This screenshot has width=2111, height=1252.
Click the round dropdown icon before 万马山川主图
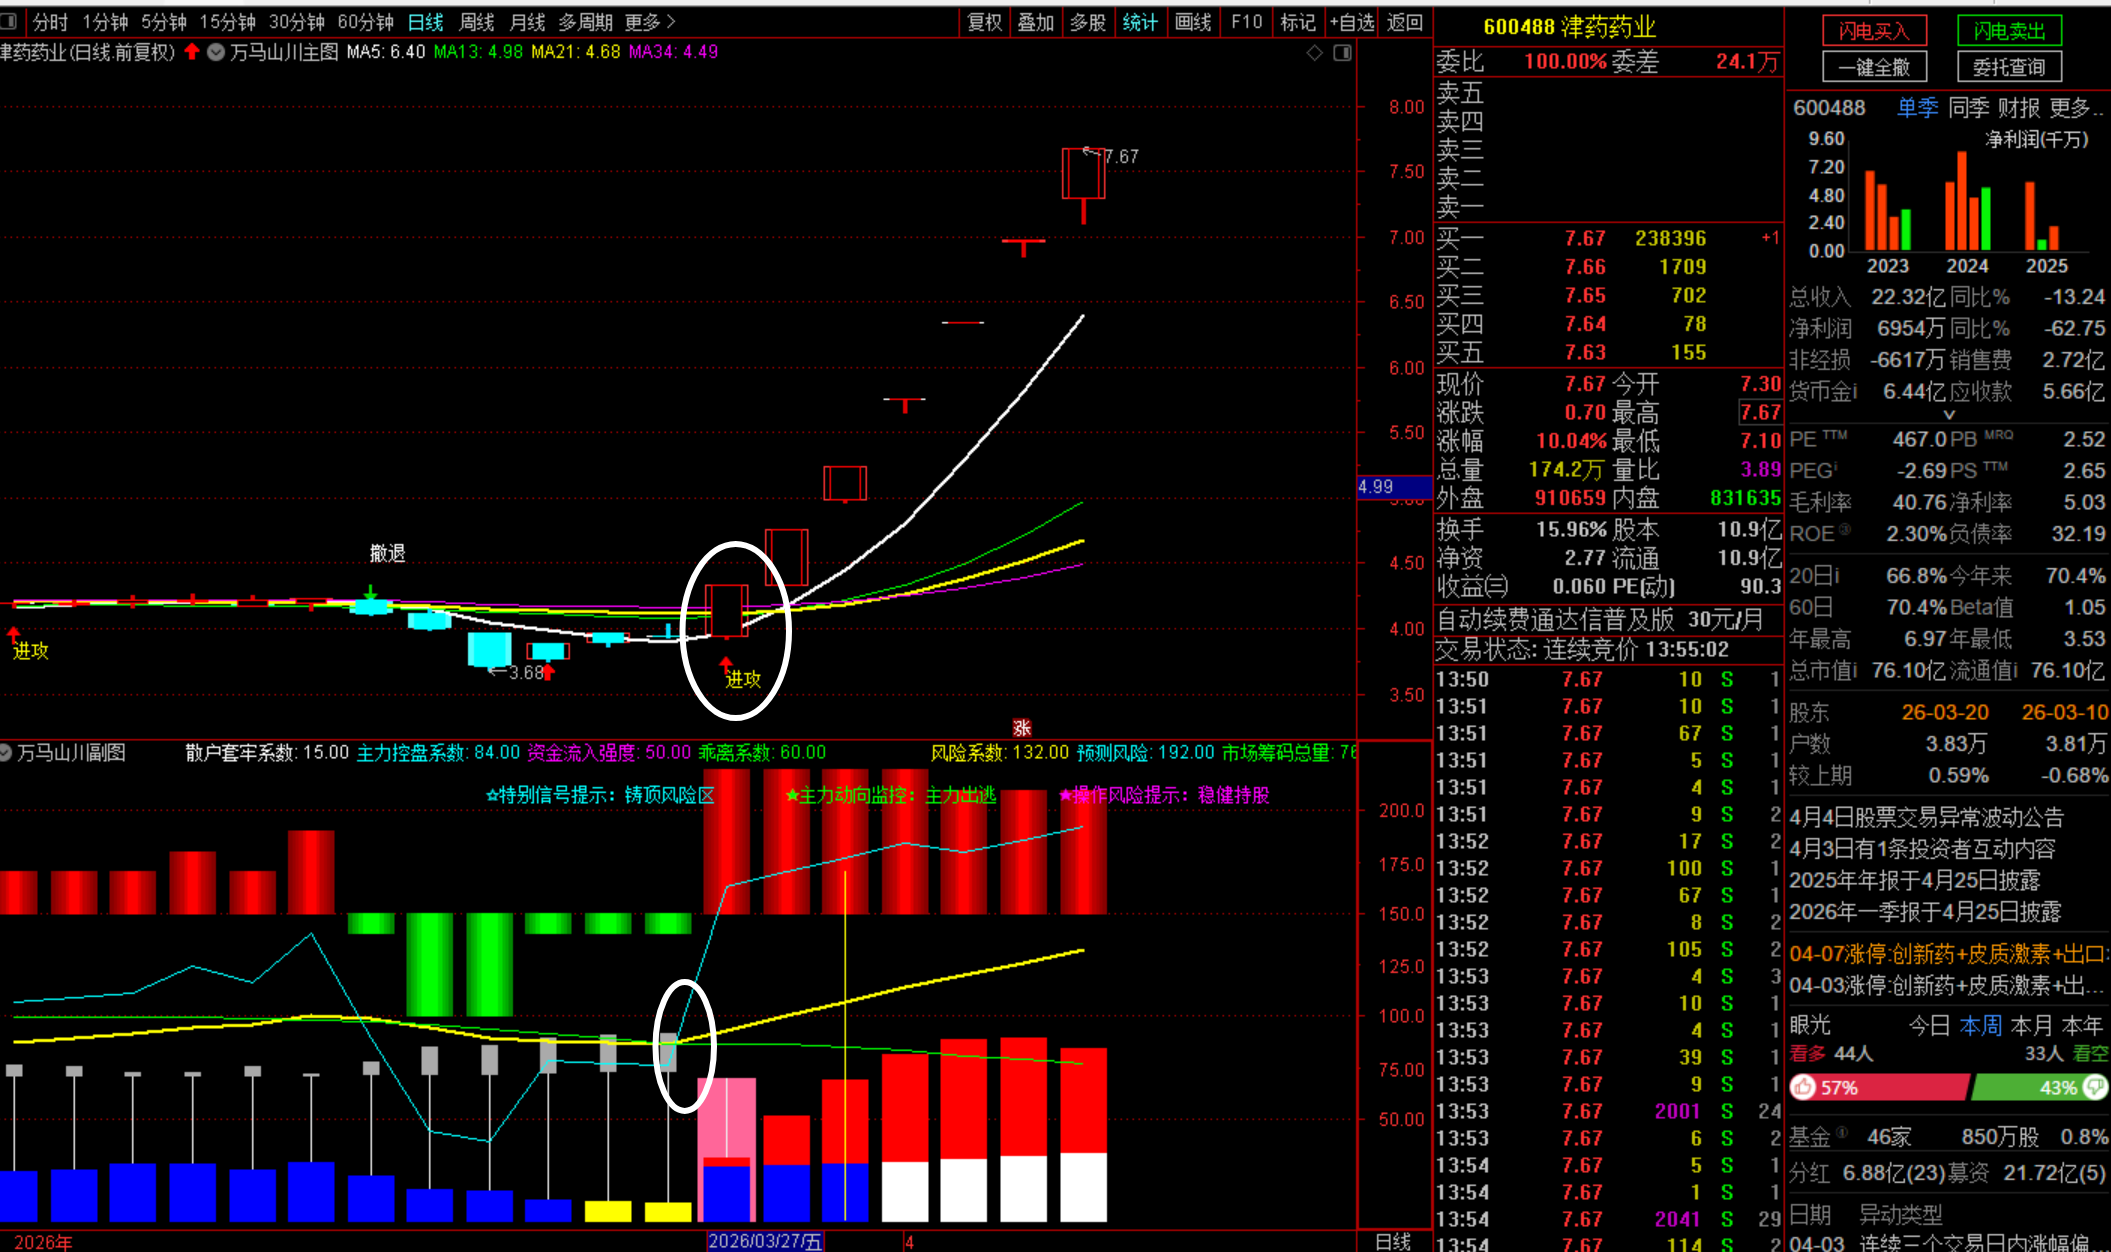point(215,52)
